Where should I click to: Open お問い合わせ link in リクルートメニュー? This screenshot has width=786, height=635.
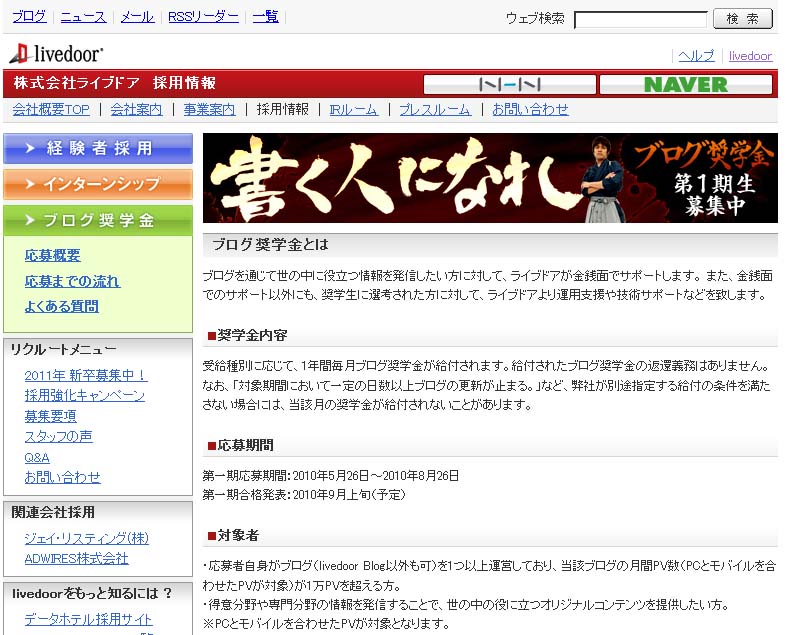click(63, 477)
